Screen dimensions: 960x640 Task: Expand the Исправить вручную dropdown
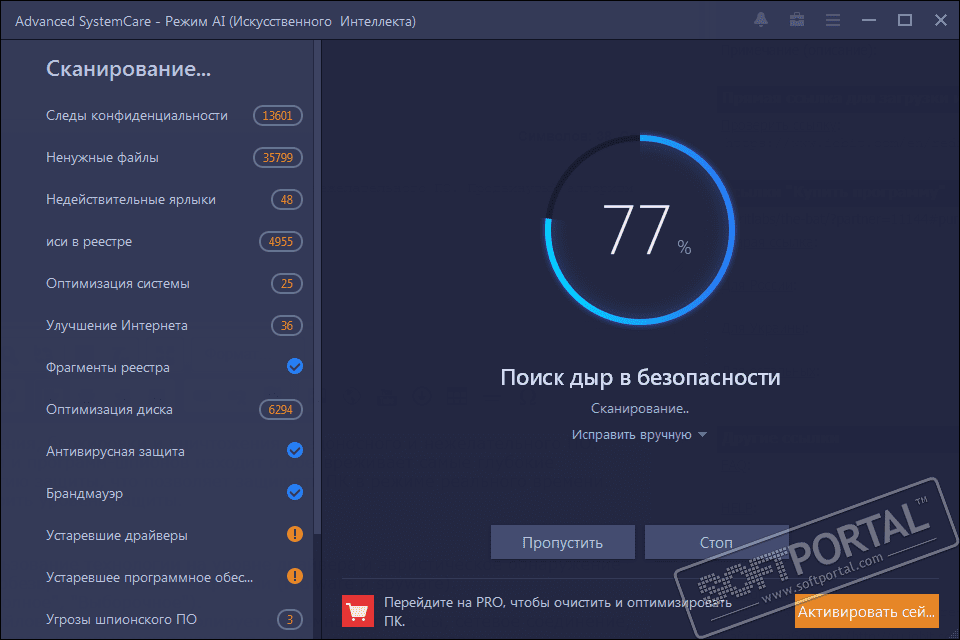coord(639,435)
